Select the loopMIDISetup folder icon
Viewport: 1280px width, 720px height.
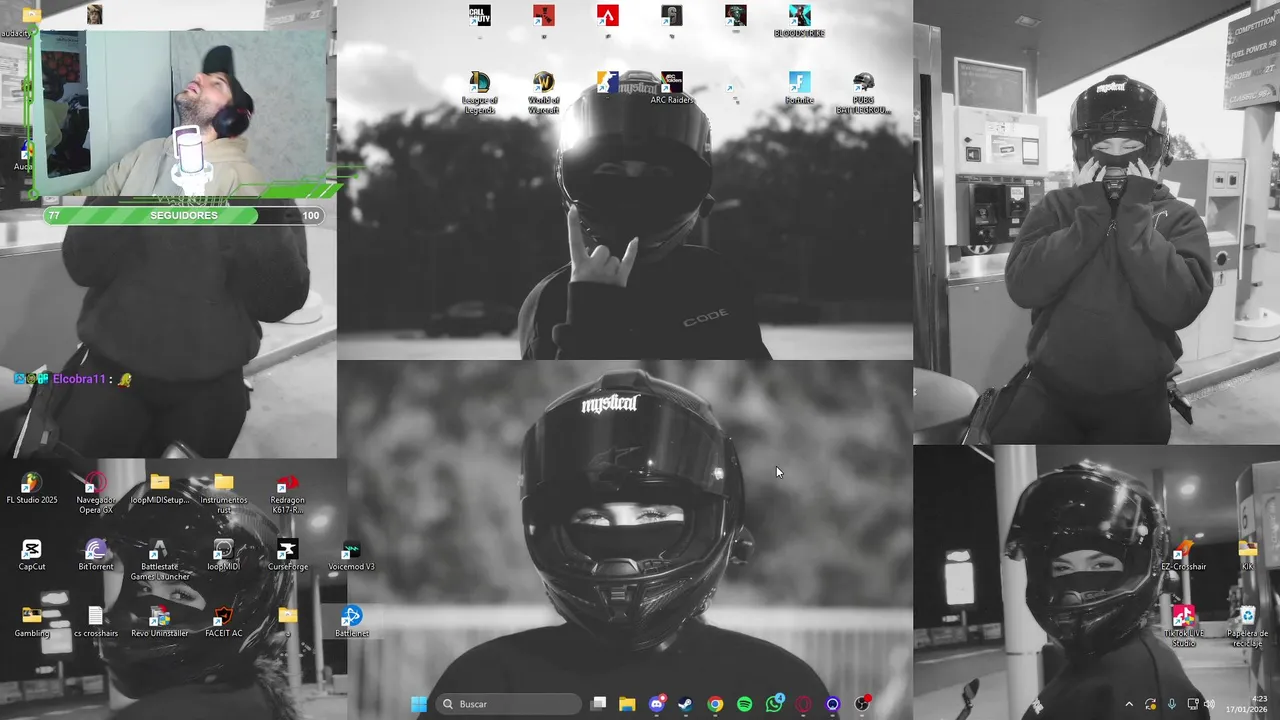(x=160, y=488)
